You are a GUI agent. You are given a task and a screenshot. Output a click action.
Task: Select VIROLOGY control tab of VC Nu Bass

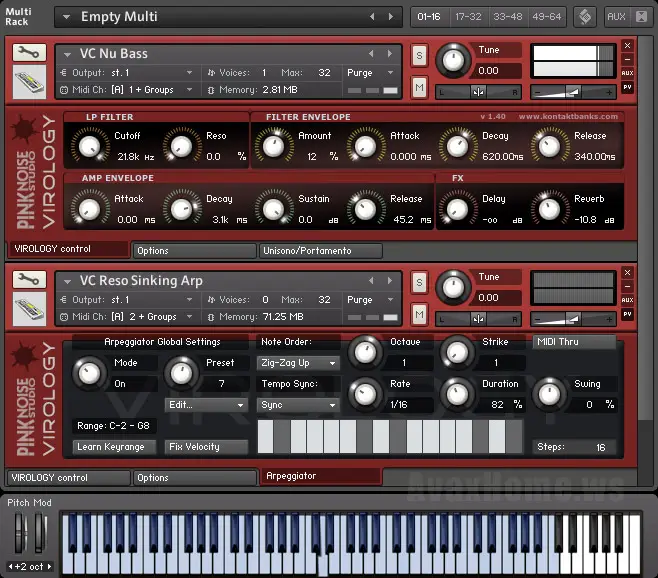68,249
